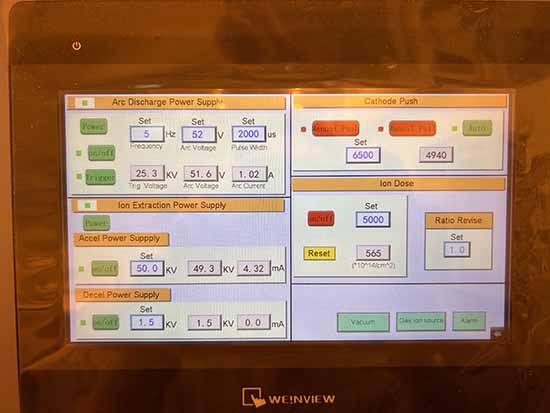Screen dimensions: 550x413
Task: Toggle the Decel Power Supply on/off switch
Action: point(106,322)
